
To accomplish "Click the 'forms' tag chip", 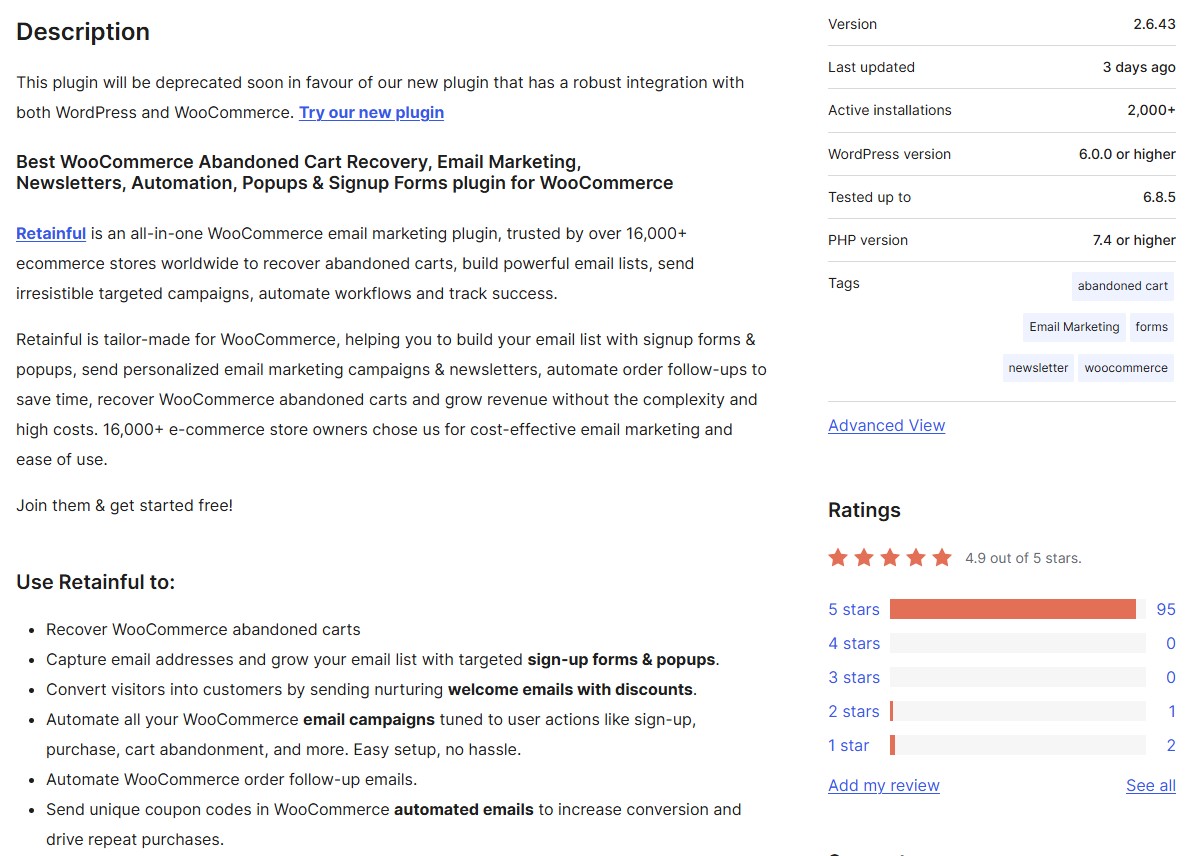I will point(1151,327).
